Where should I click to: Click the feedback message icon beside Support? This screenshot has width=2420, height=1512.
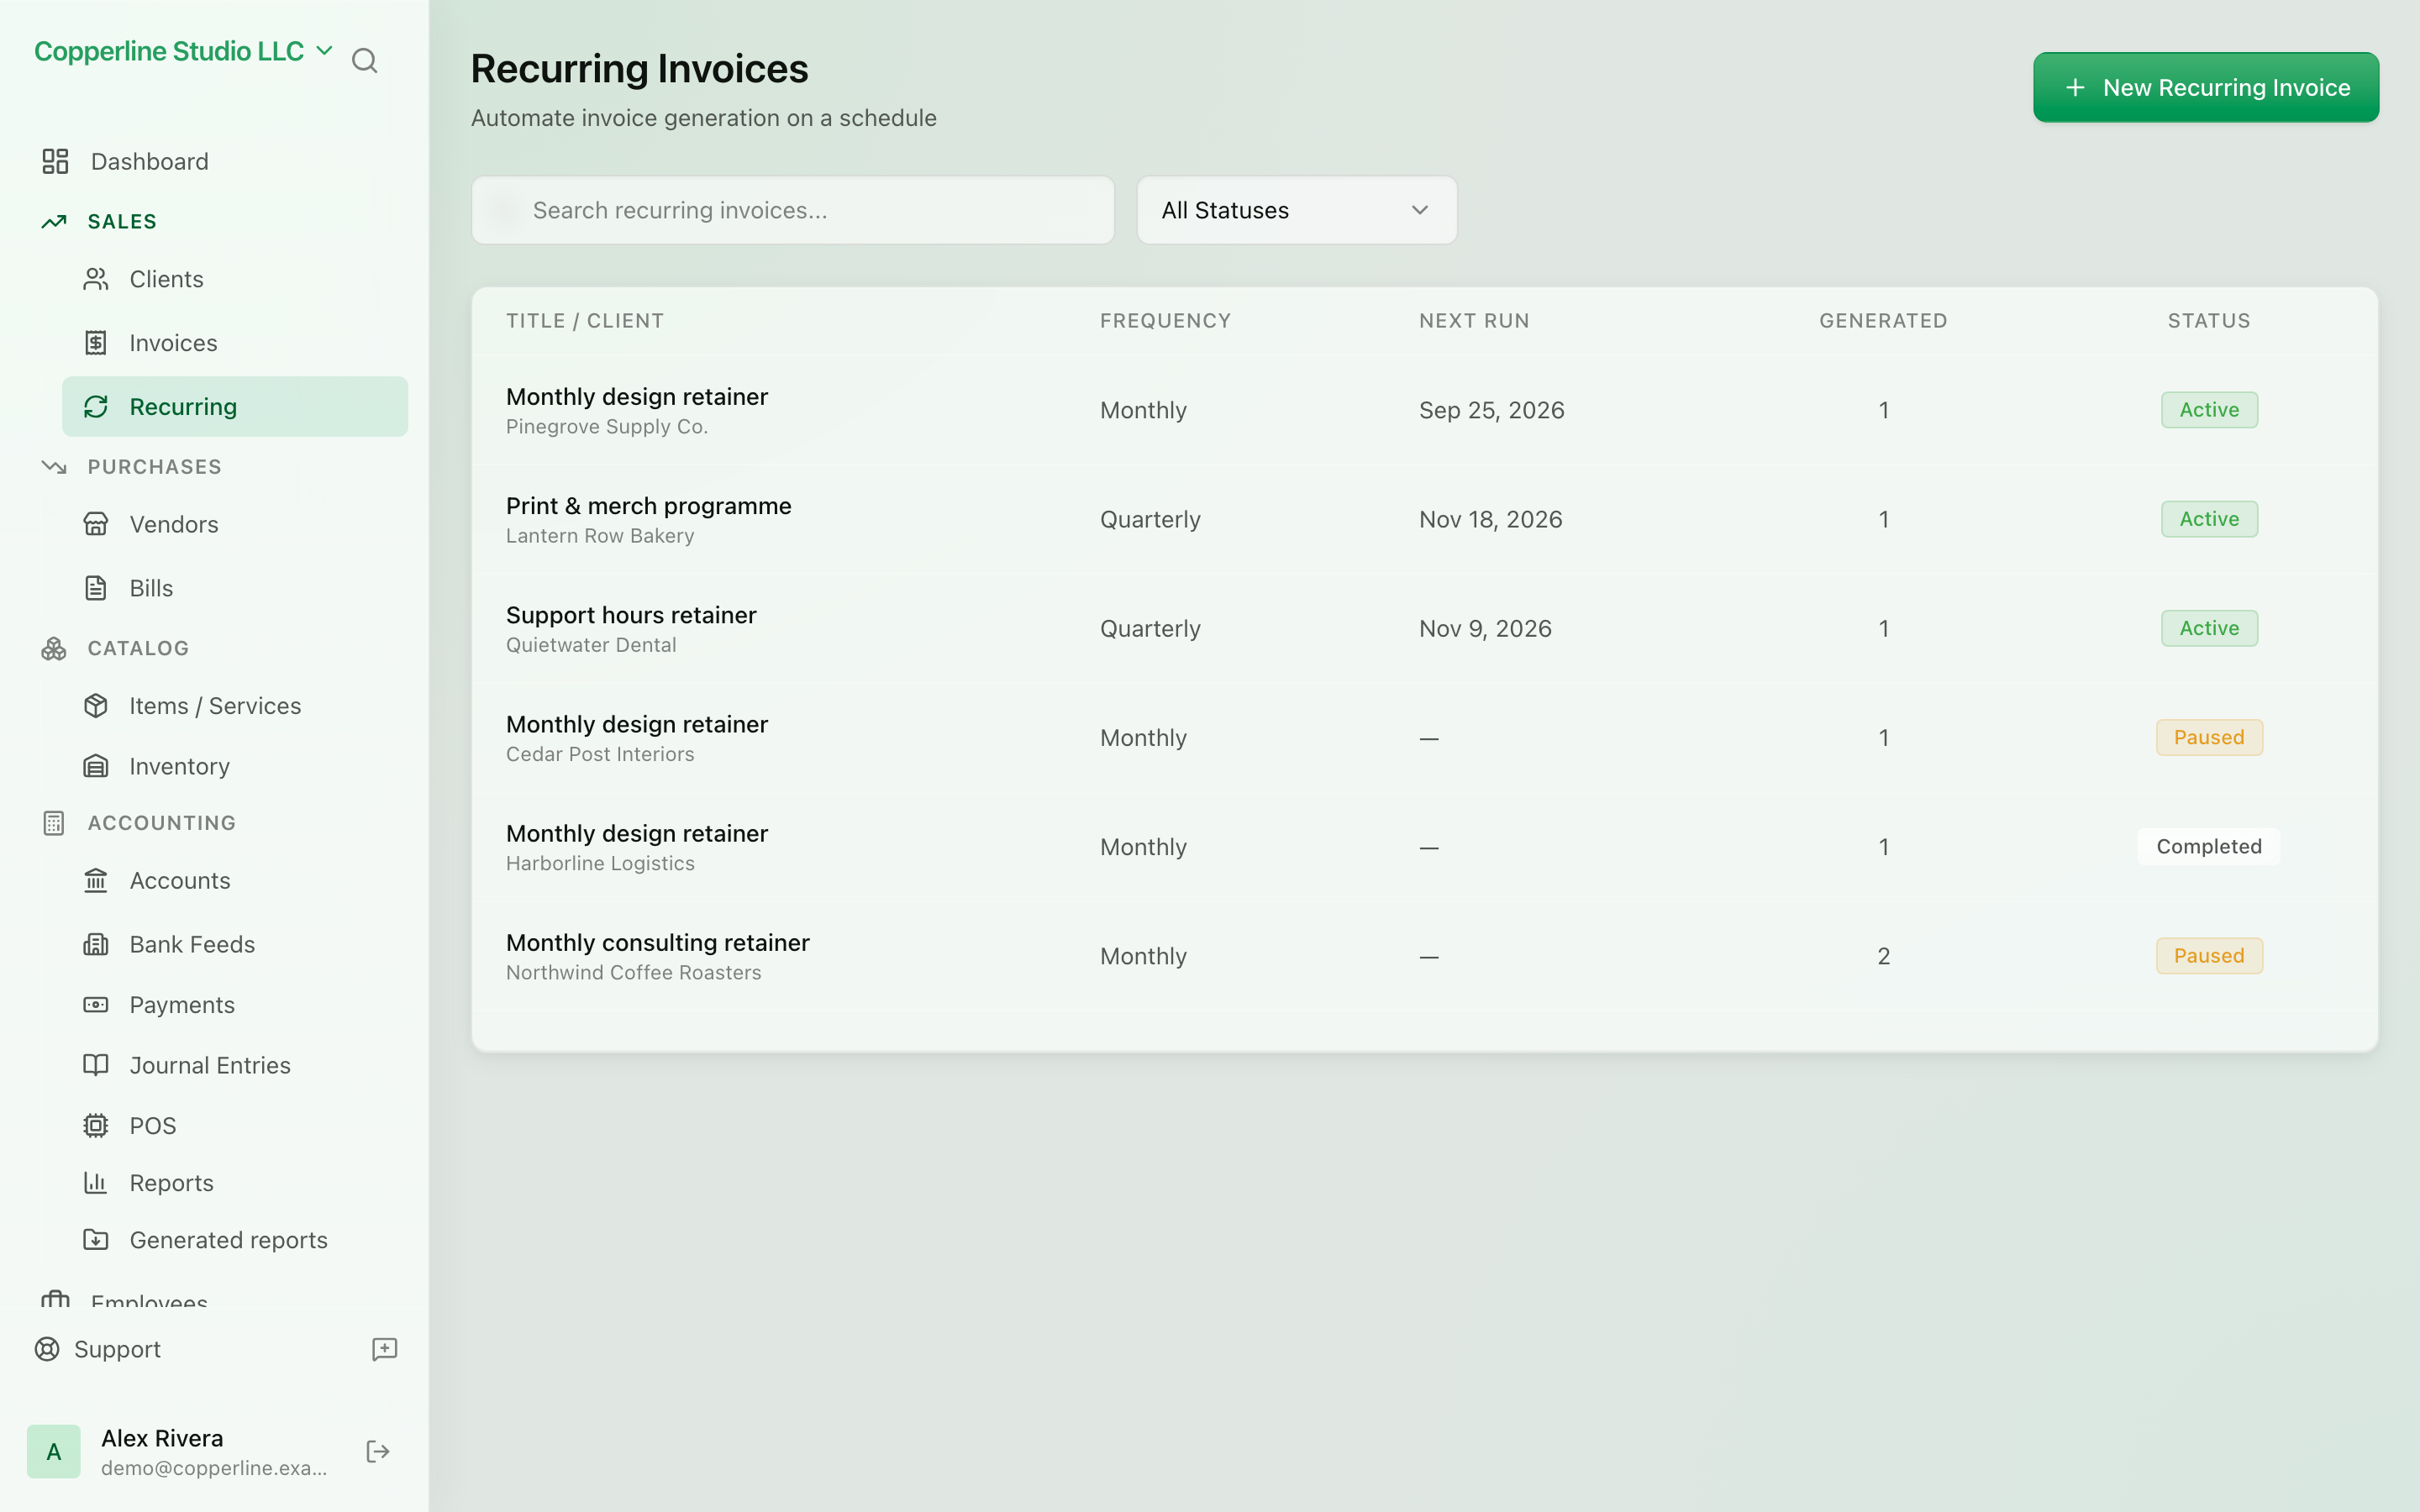tap(385, 1349)
